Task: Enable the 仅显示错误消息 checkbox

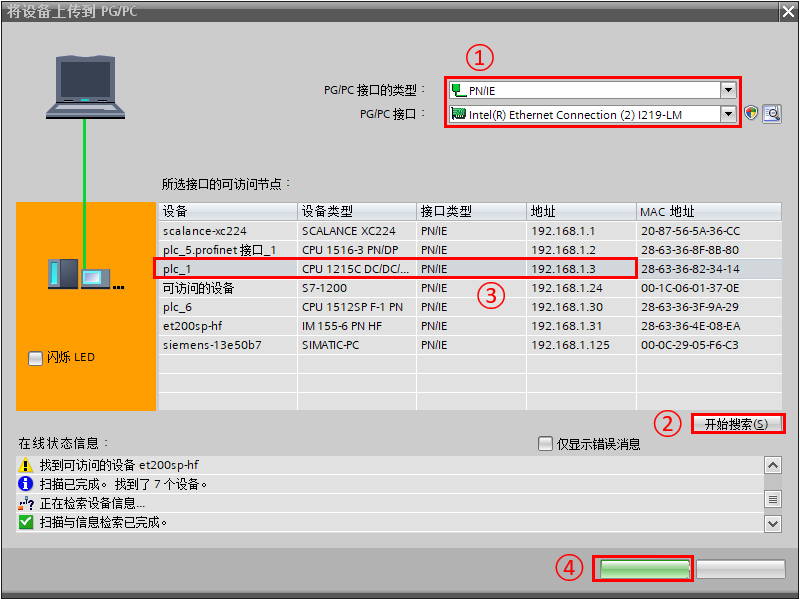Action: coord(545,443)
